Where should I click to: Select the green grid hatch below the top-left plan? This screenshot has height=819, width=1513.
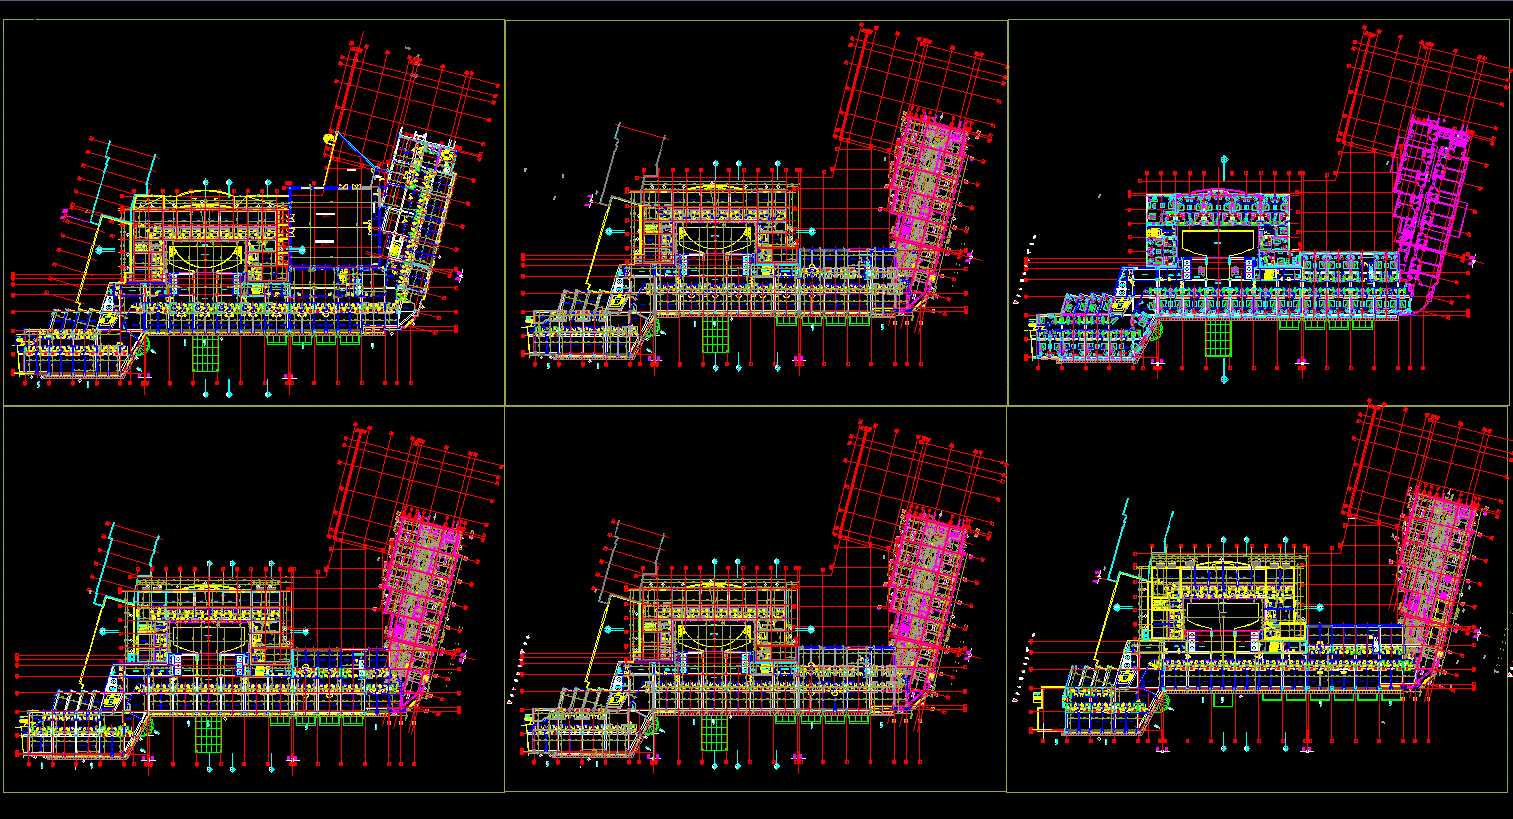(x=207, y=352)
